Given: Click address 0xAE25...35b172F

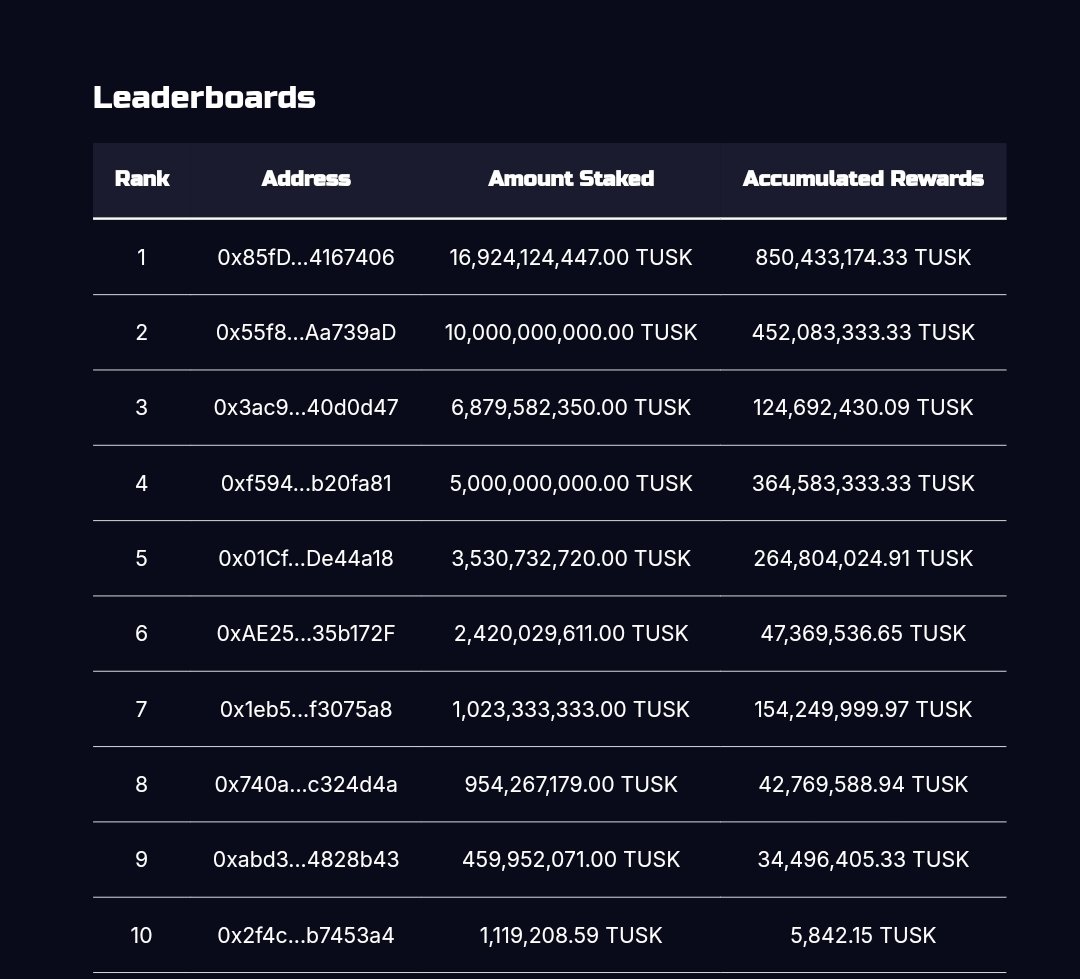Looking at the screenshot, I should pos(306,634).
